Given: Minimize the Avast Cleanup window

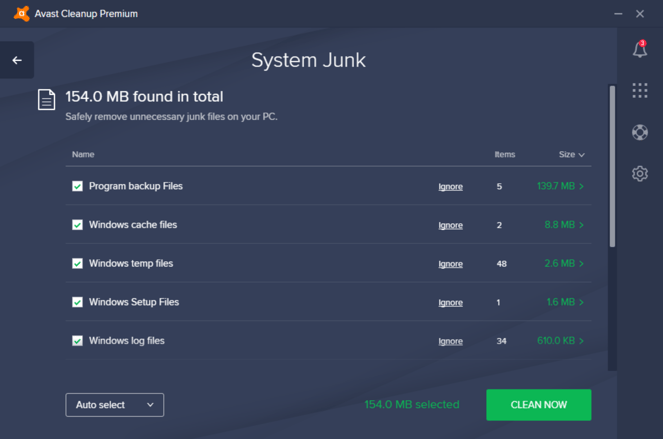Looking at the screenshot, I should click(x=615, y=14).
